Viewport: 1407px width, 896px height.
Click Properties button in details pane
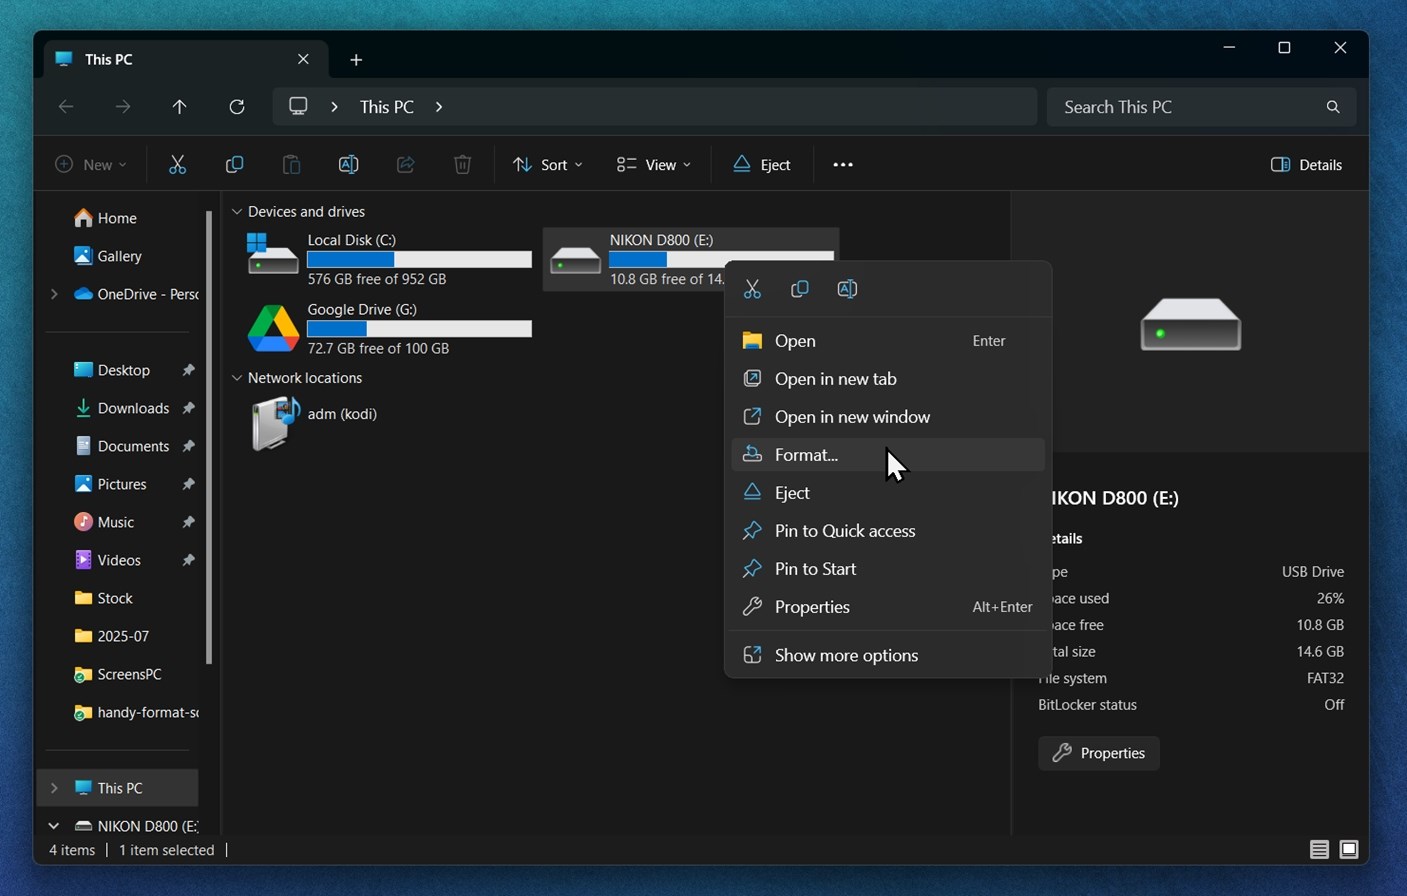point(1099,753)
